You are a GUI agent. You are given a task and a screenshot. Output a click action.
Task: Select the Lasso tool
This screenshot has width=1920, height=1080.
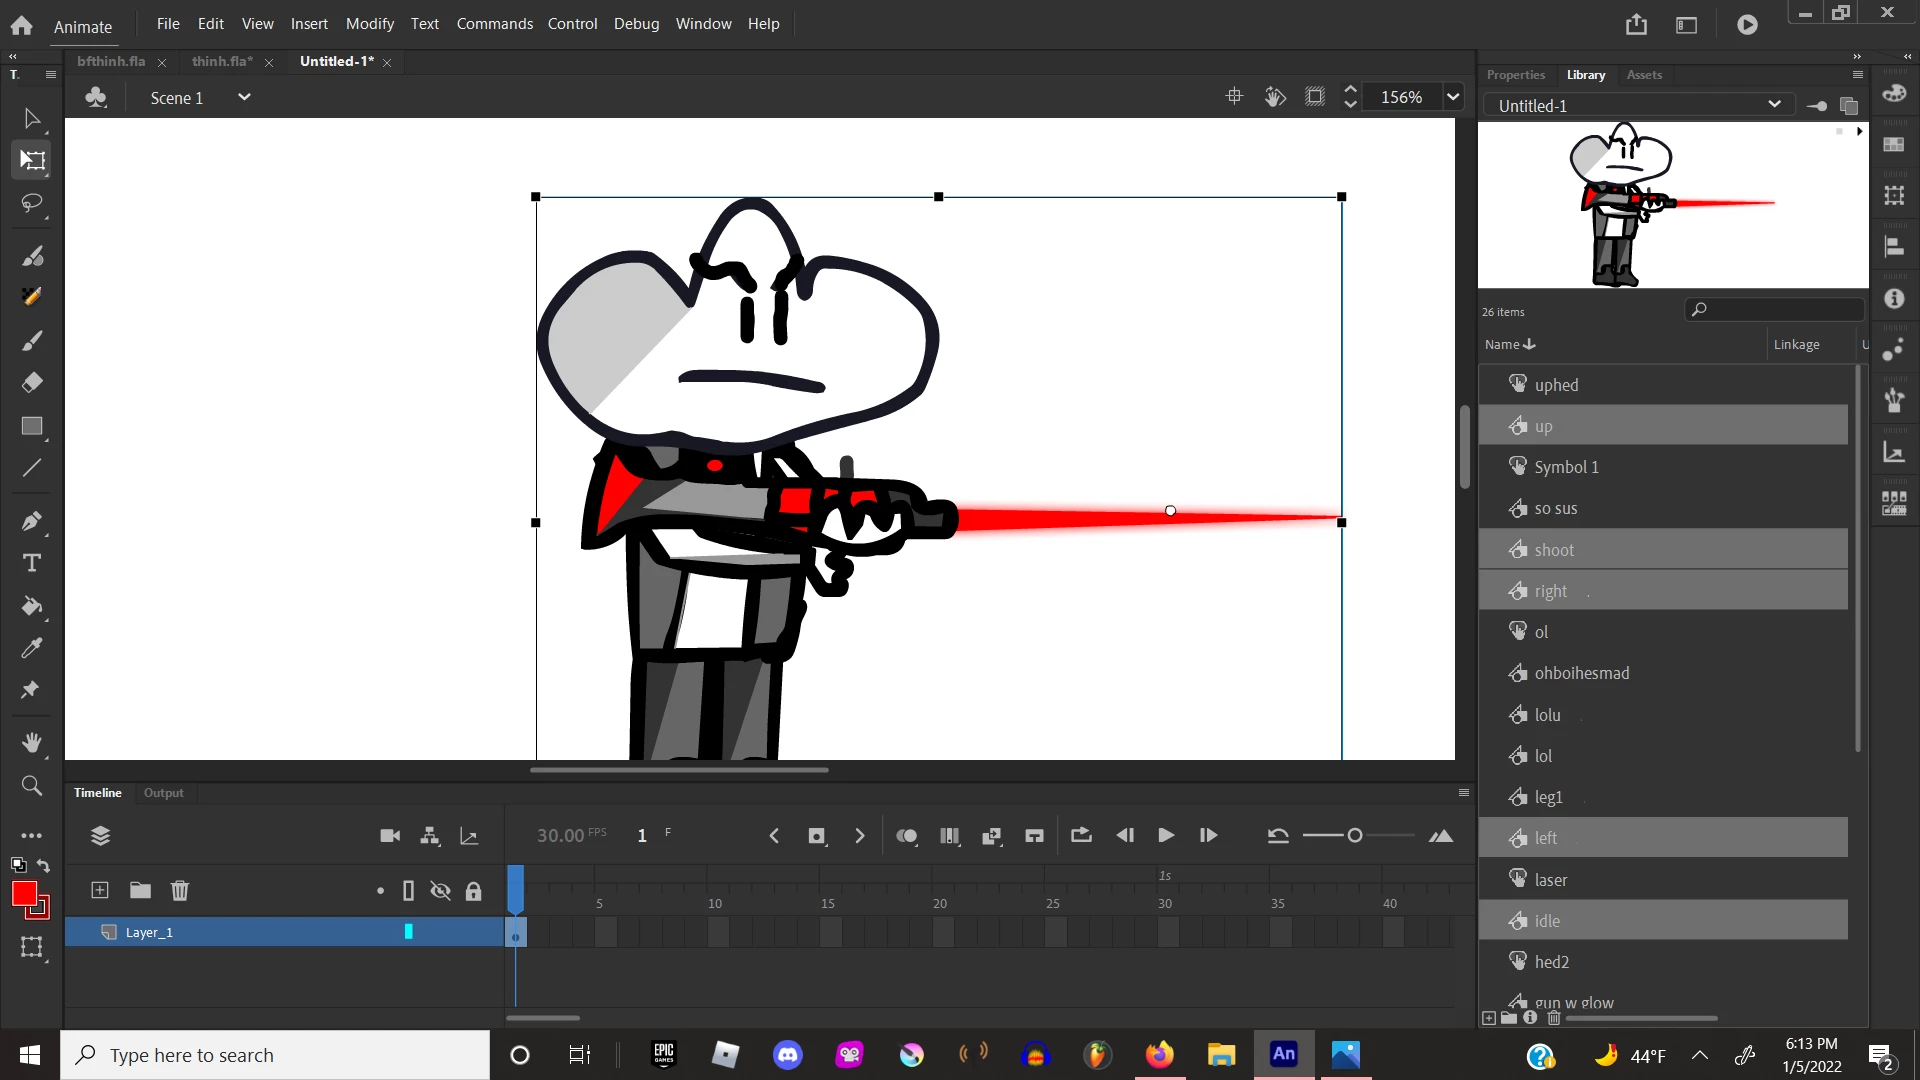click(32, 203)
